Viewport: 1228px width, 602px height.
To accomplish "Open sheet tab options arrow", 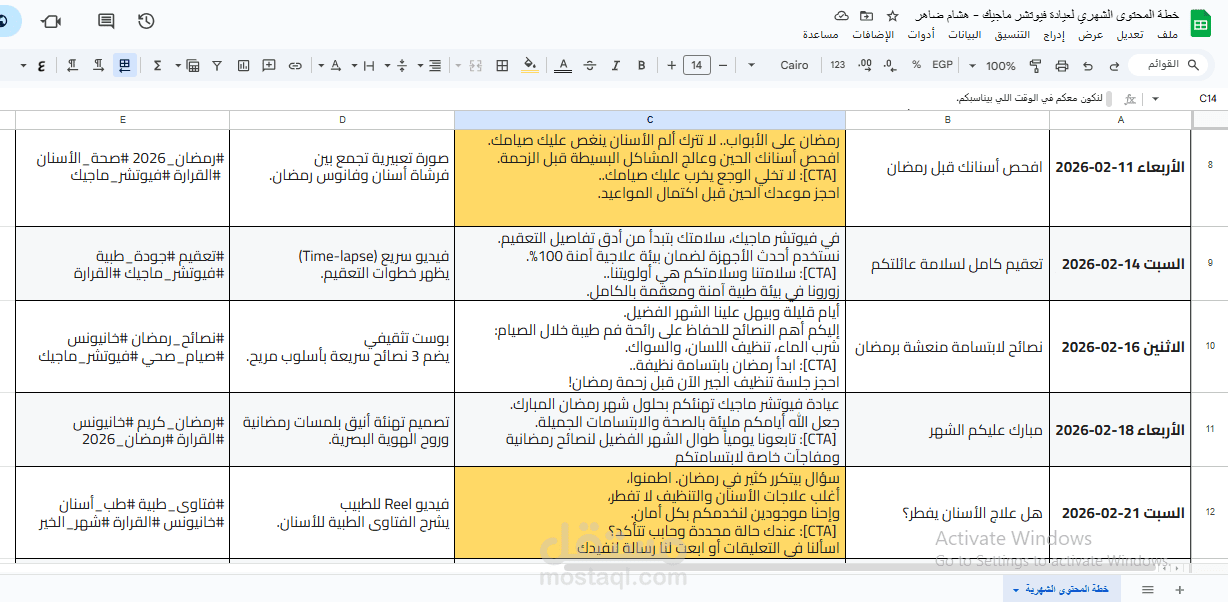I will (x=1017, y=590).
